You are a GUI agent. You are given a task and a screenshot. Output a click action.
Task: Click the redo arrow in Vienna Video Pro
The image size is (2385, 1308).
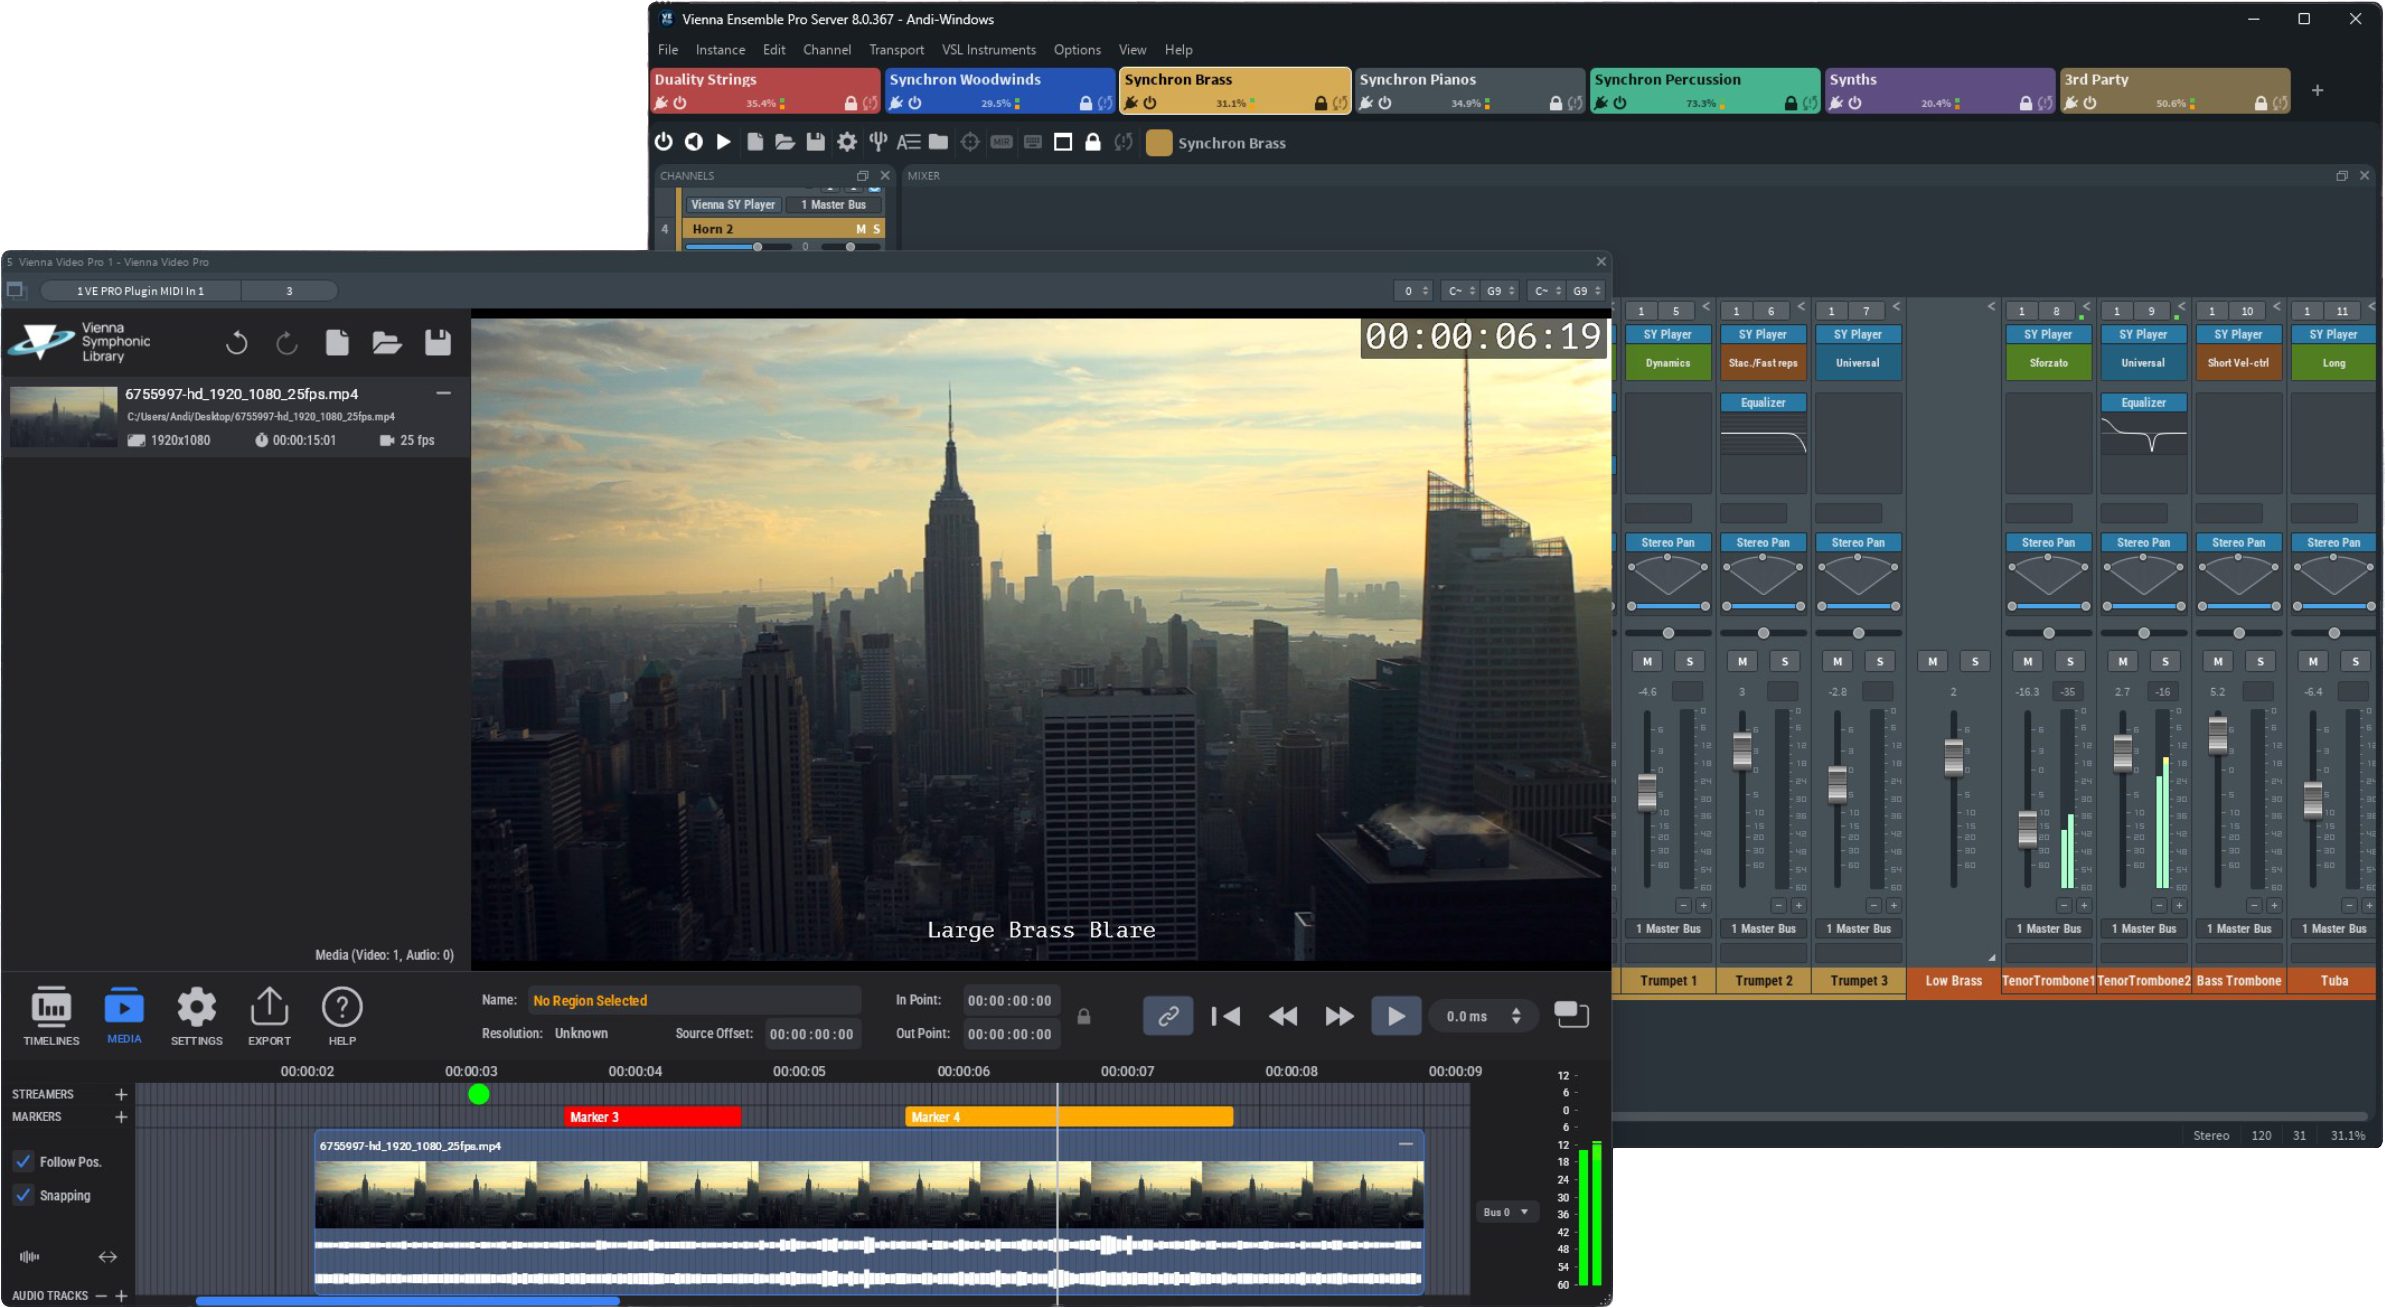pos(287,343)
